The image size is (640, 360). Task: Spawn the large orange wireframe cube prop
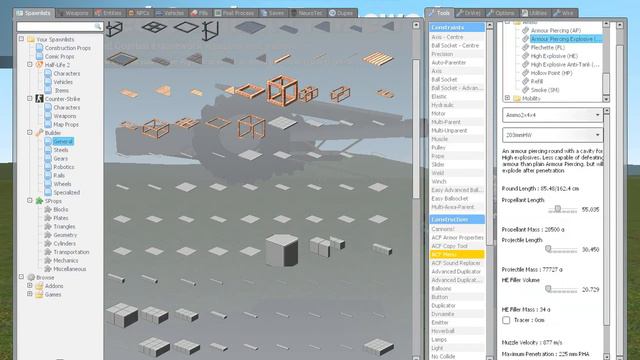point(282,91)
